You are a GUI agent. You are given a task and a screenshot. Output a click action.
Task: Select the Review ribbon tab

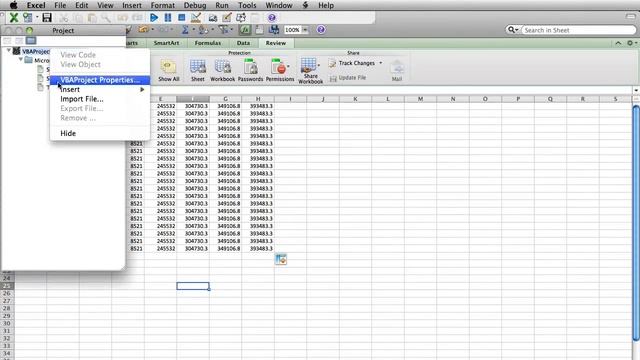coord(276,43)
